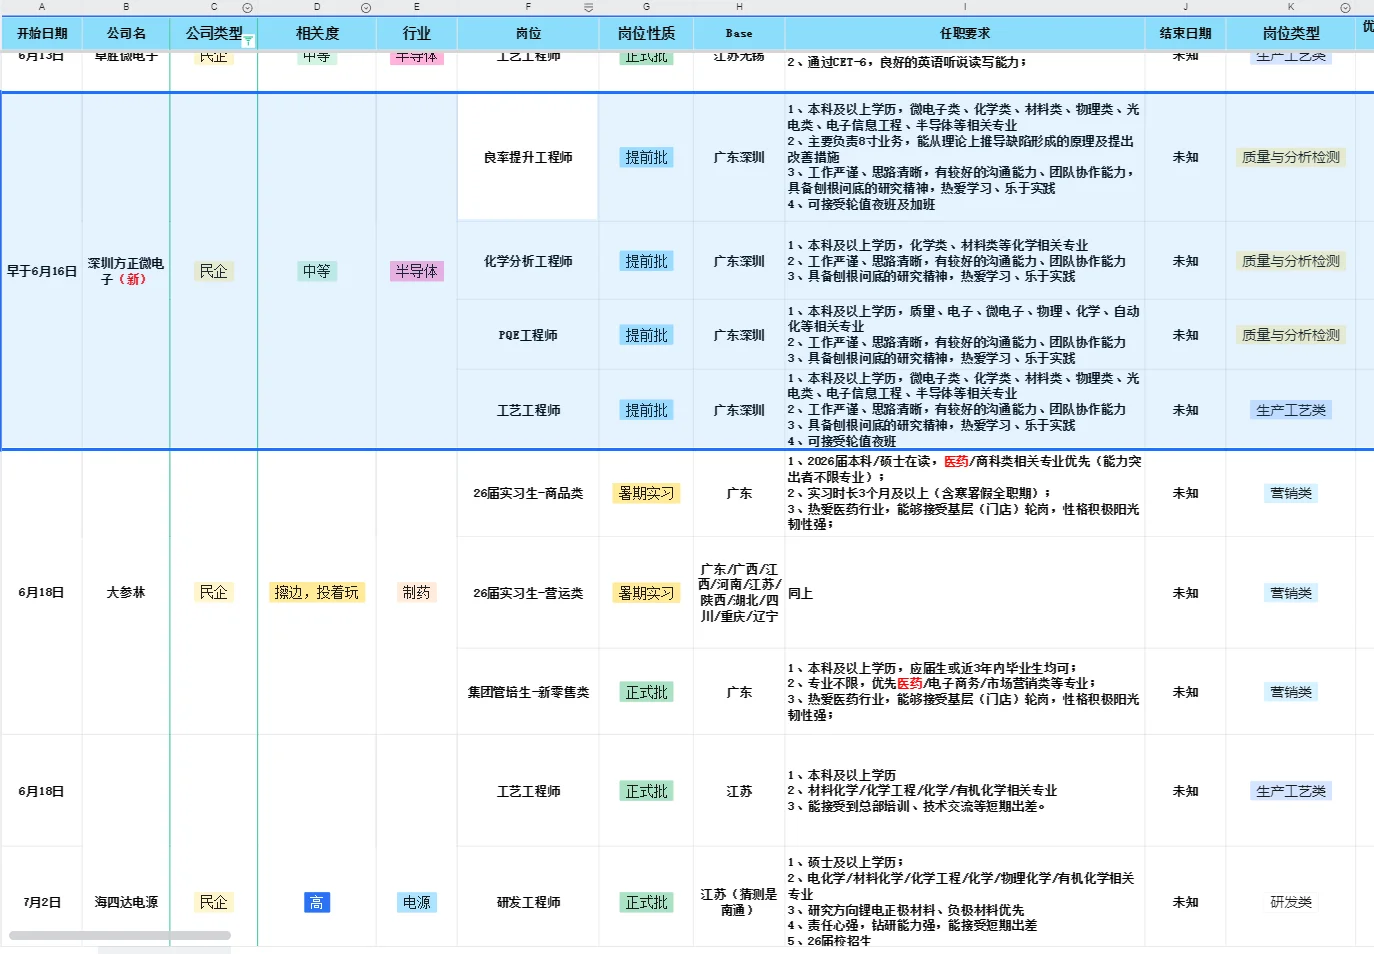Select the 26届实习生-商品类 position cell

point(528,493)
